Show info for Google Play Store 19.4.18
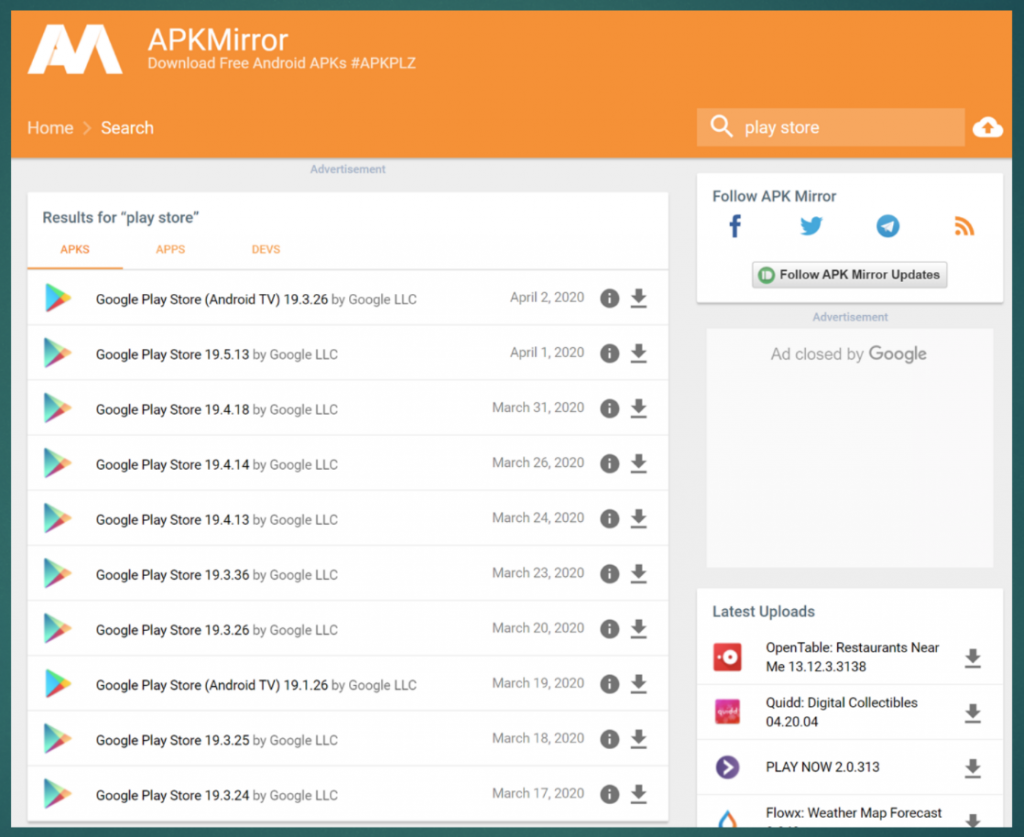 click(609, 409)
